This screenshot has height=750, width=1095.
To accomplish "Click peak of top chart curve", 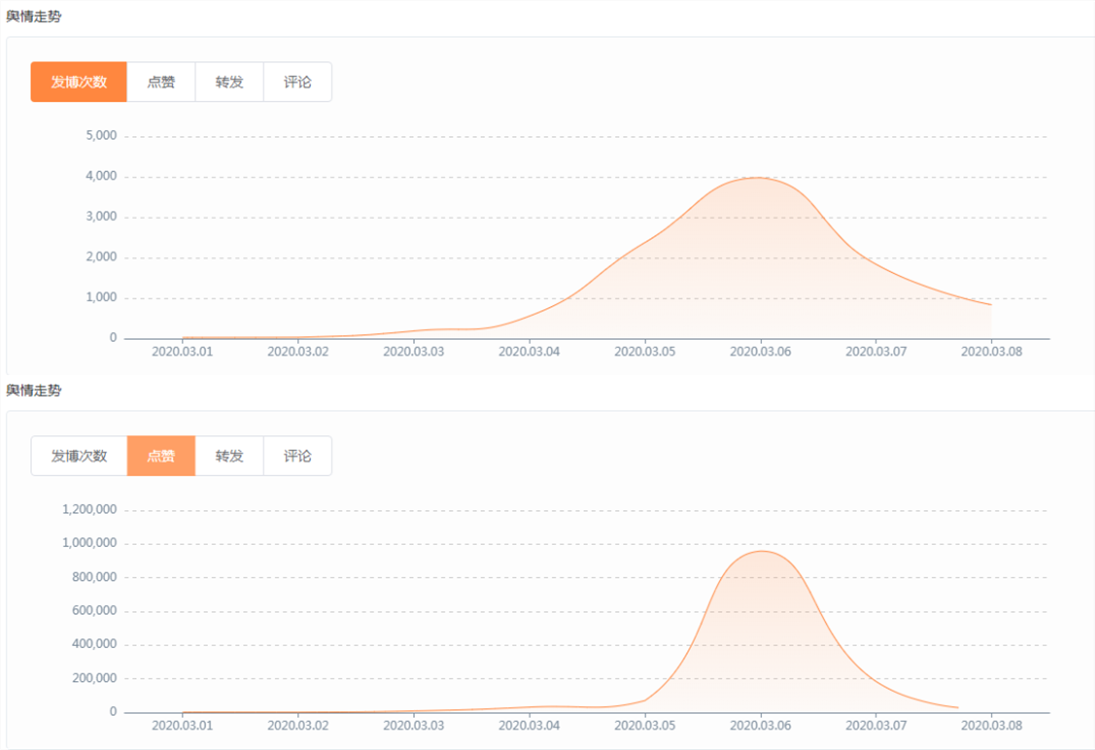I will click(x=759, y=177).
